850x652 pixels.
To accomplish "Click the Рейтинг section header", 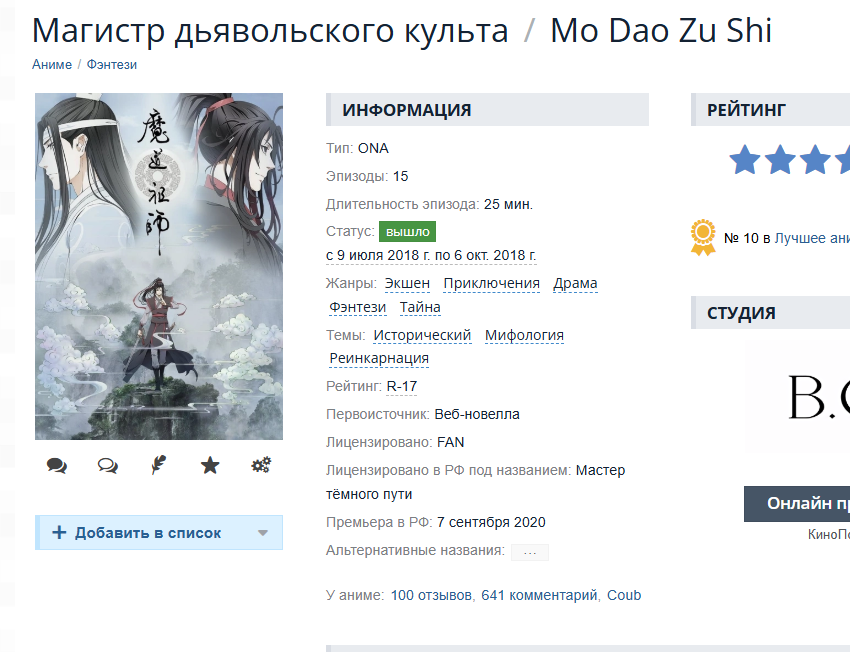I will [x=770, y=109].
